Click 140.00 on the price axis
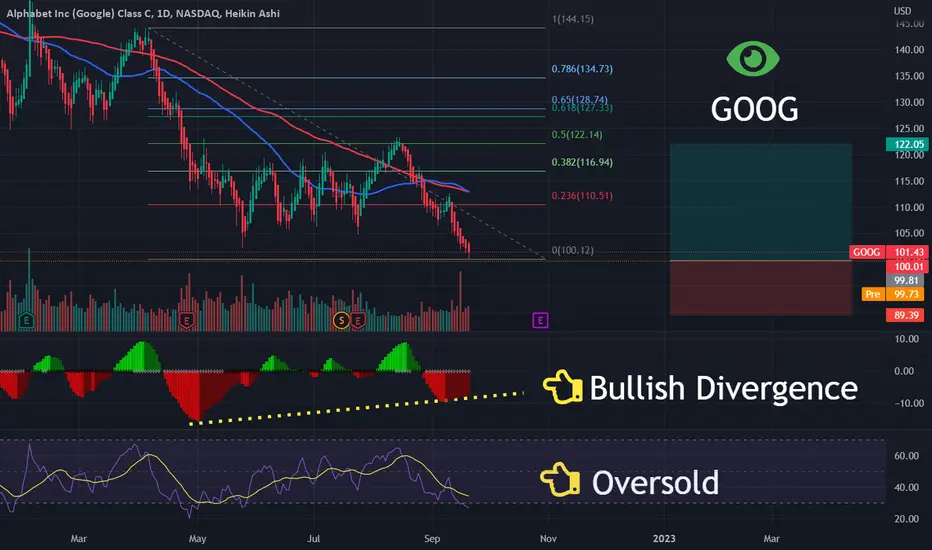932x550 pixels. click(x=909, y=50)
